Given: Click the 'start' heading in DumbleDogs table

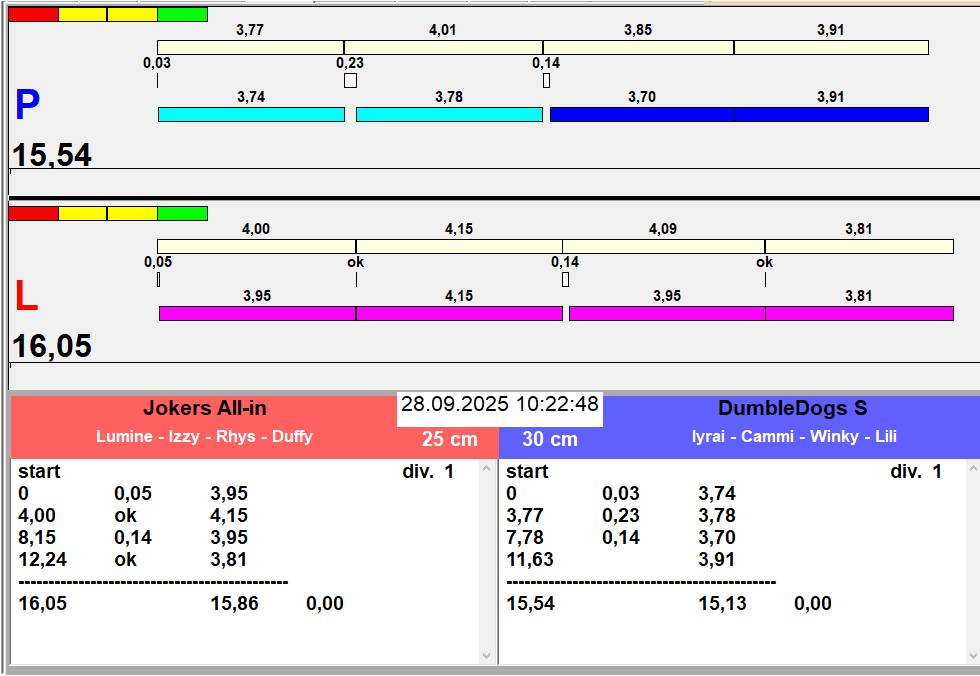Looking at the screenshot, I should pos(527,471).
